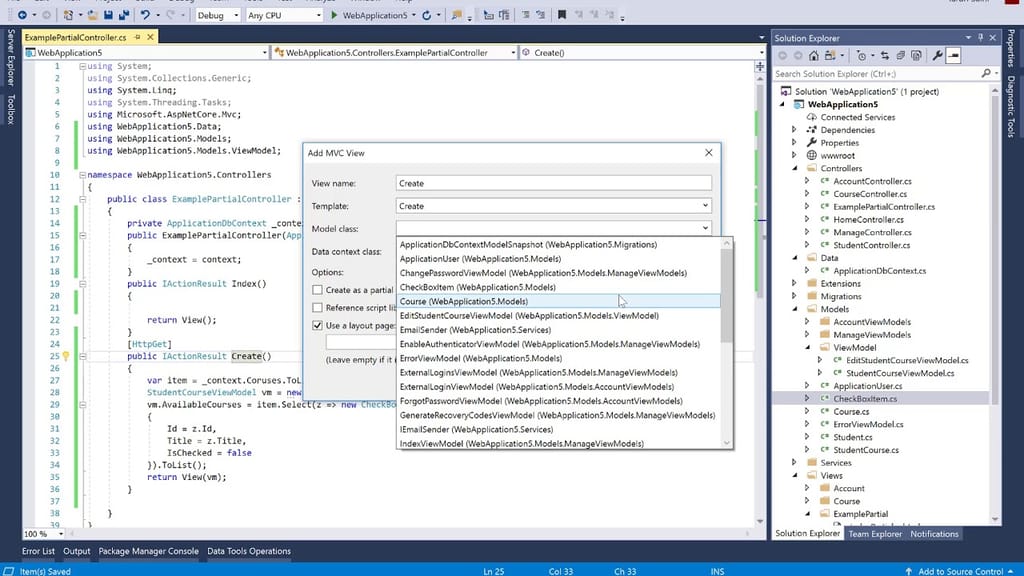Click the Undo icon in the toolbar
This screenshot has height=576, width=1024.
[x=146, y=16]
